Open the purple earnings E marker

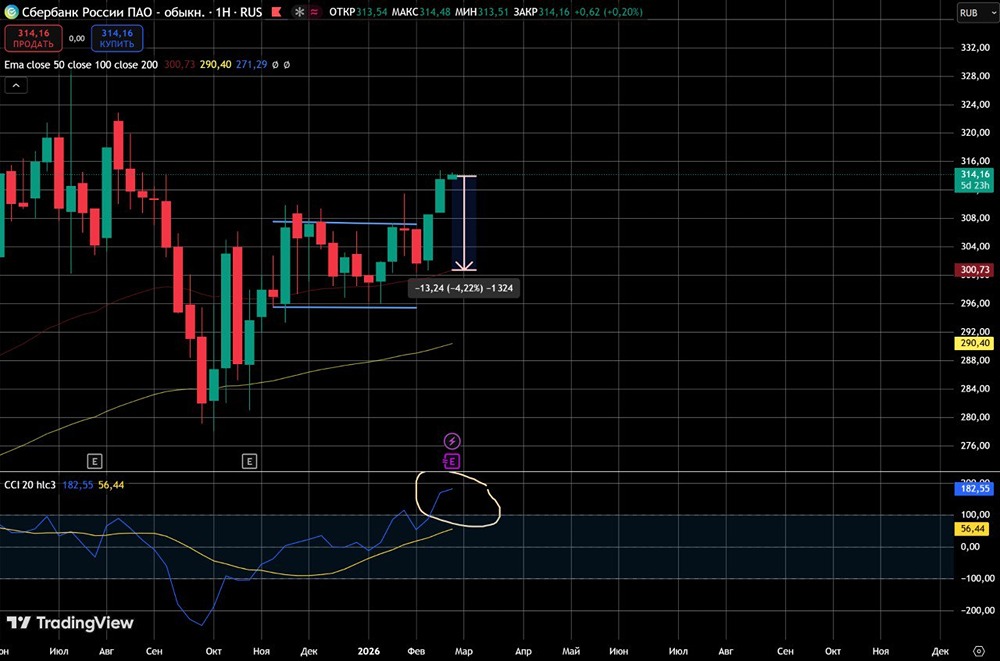coord(452,461)
